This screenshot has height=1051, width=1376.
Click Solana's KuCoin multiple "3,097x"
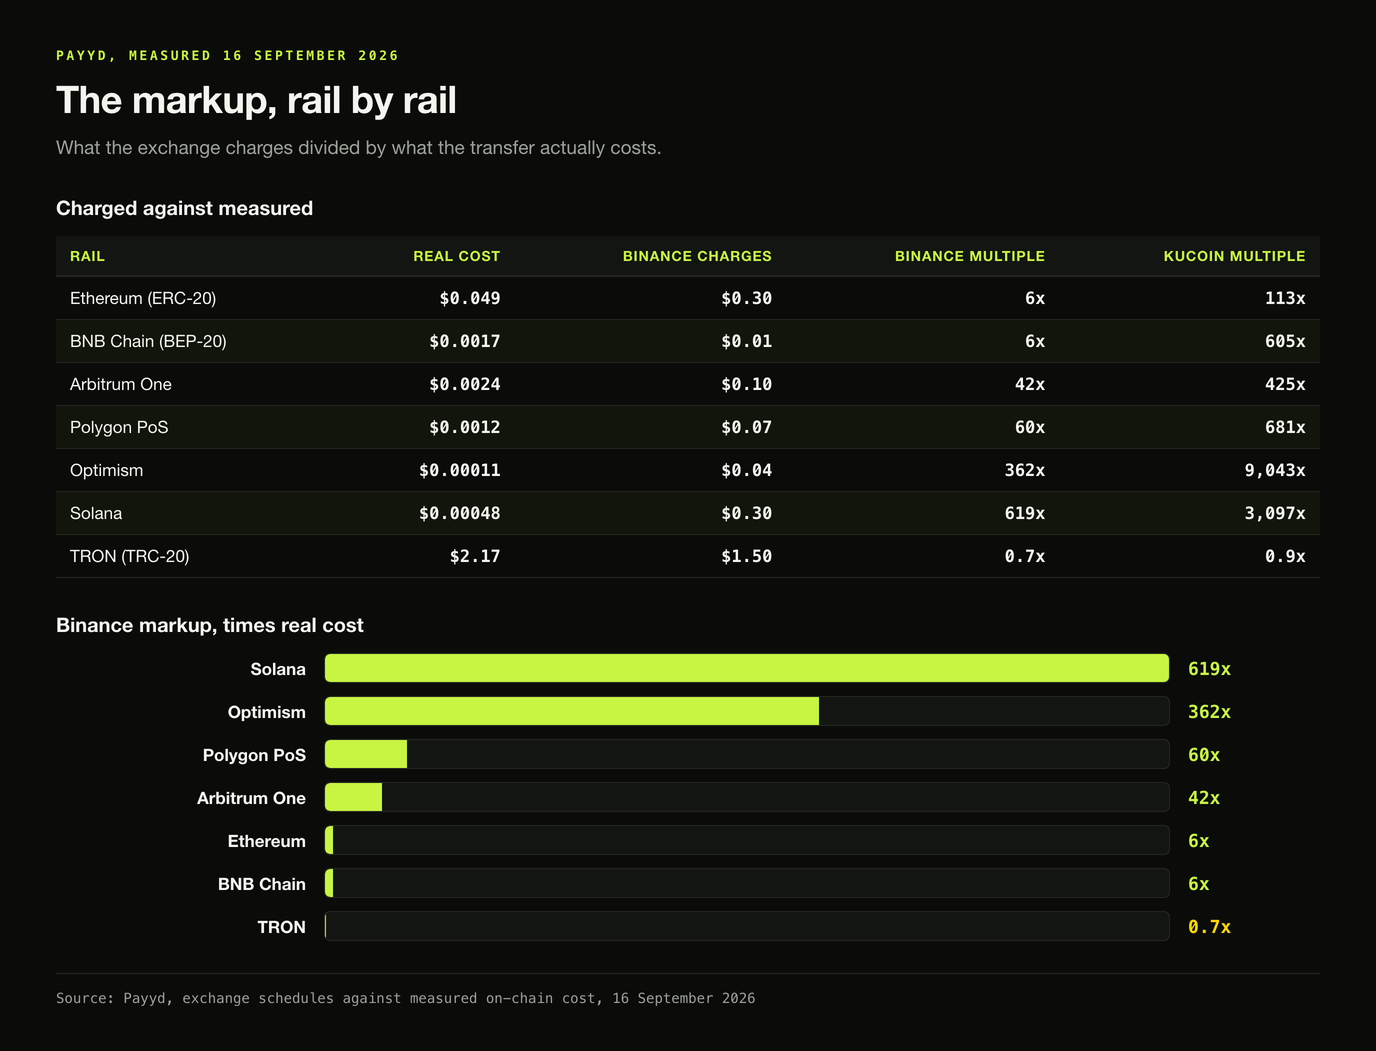(x=1275, y=513)
